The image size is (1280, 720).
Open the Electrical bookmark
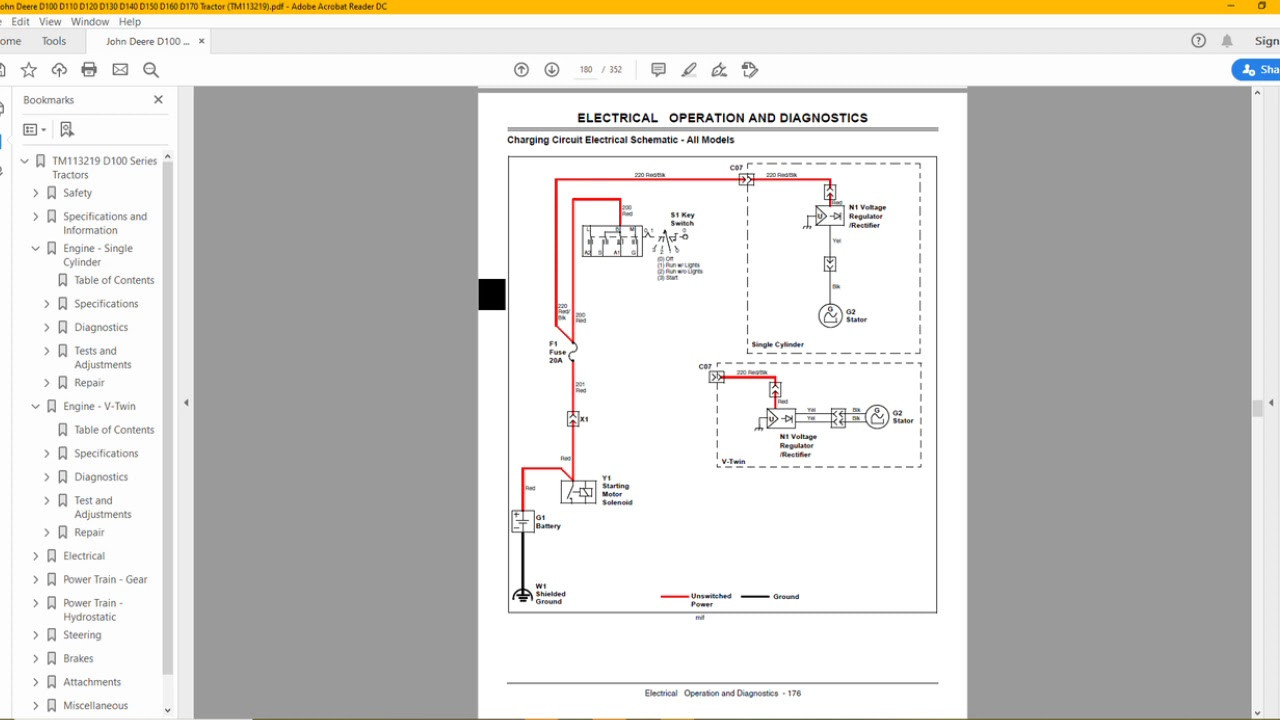[x=84, y=556]
